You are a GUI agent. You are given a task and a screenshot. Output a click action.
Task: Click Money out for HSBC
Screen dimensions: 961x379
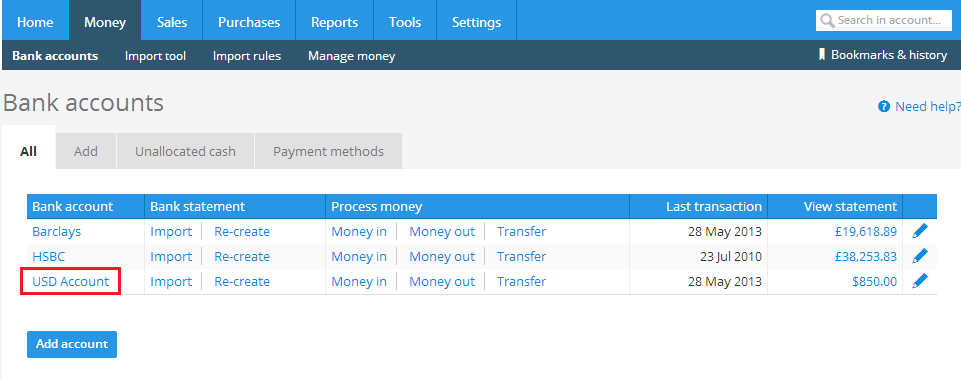point(442,256)
